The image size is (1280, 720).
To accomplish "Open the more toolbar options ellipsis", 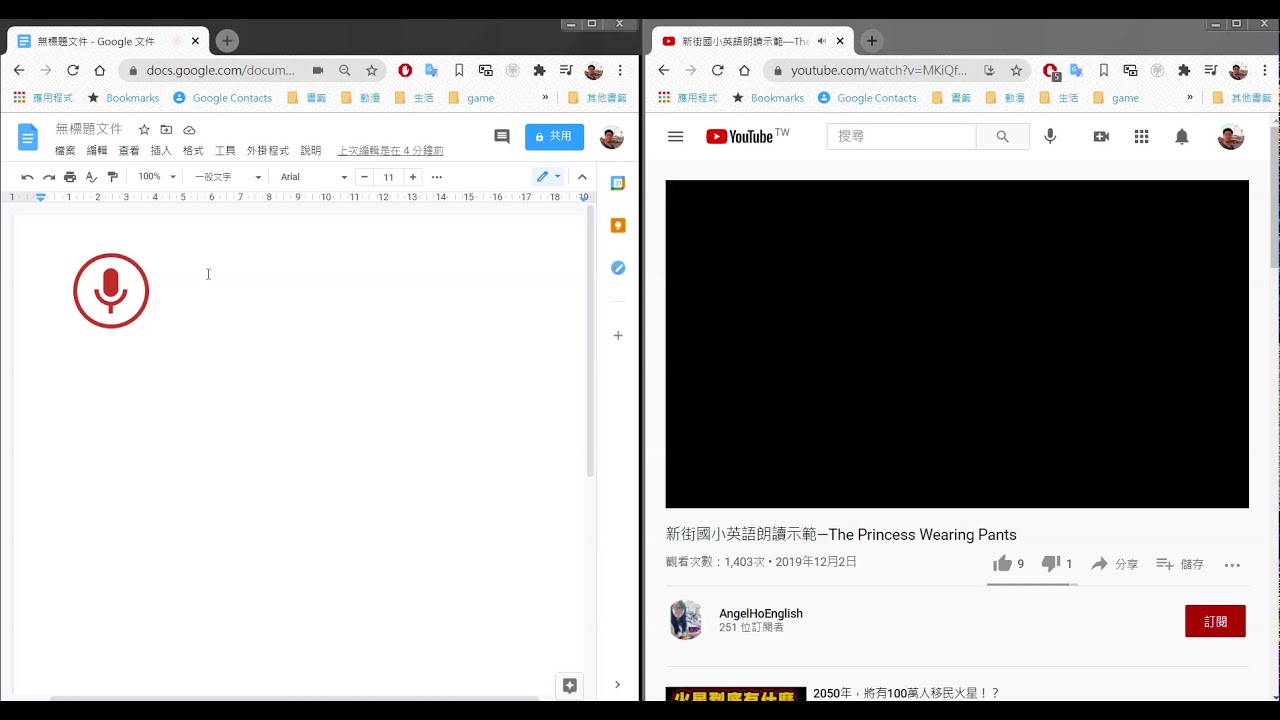I will 437,177.
